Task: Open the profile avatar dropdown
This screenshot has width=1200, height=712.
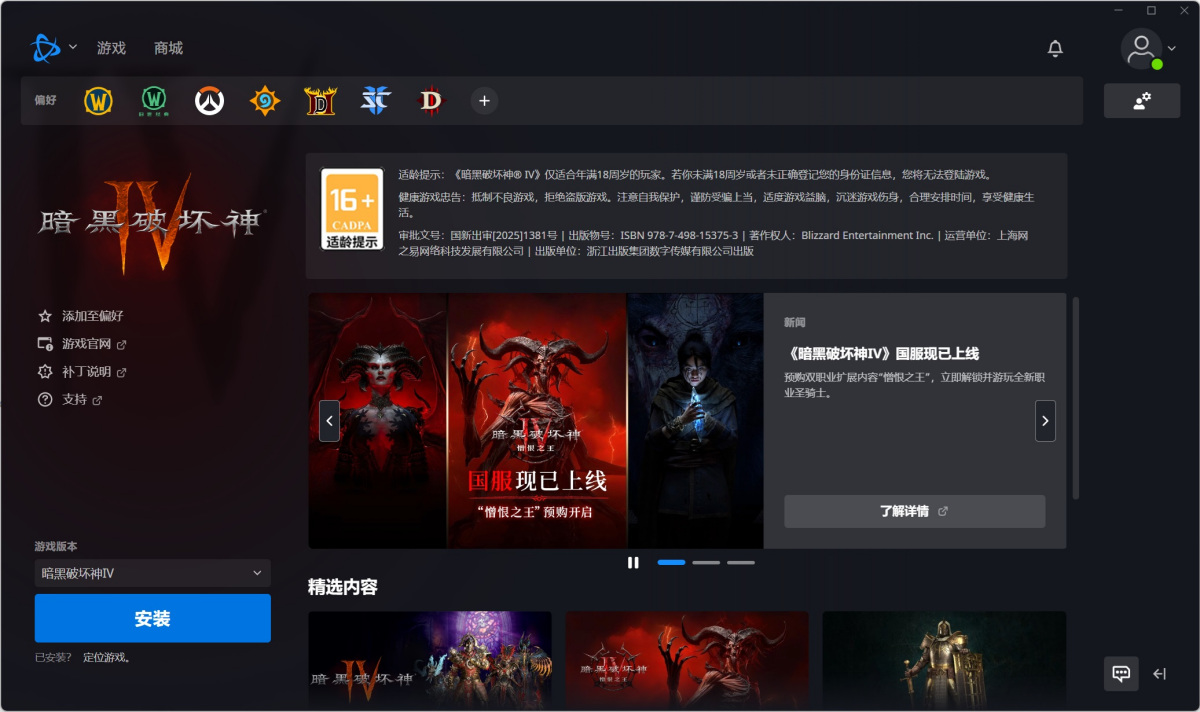Action: pos(1148,49)
